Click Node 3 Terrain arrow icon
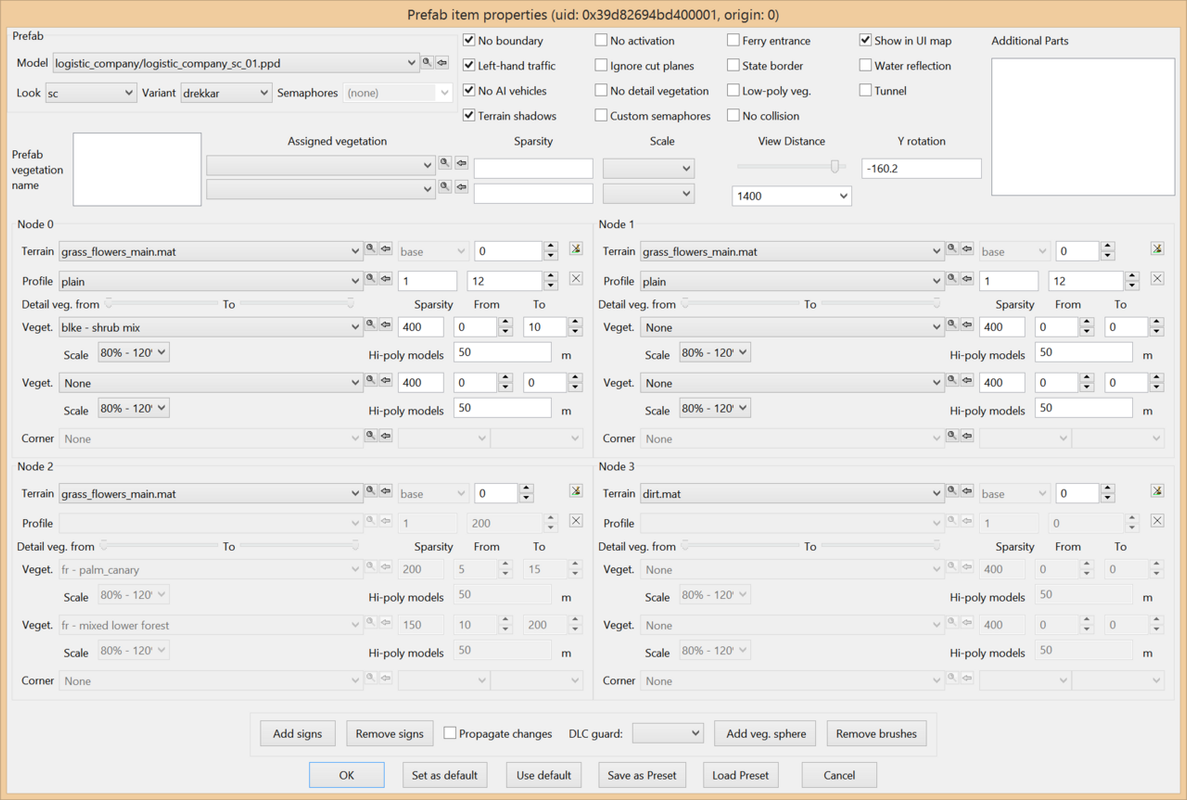Image resolution: width=1187 pixels, height=800 pixels. click(x=967, y=490)
